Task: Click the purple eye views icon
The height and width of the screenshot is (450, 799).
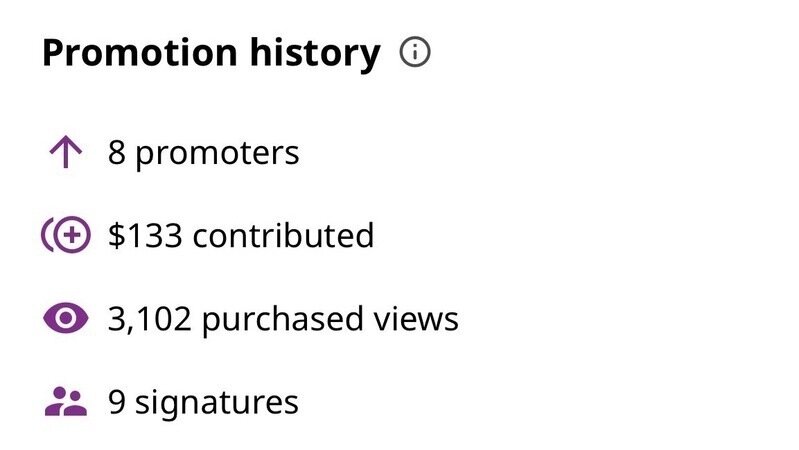Action: coord(66,319)
